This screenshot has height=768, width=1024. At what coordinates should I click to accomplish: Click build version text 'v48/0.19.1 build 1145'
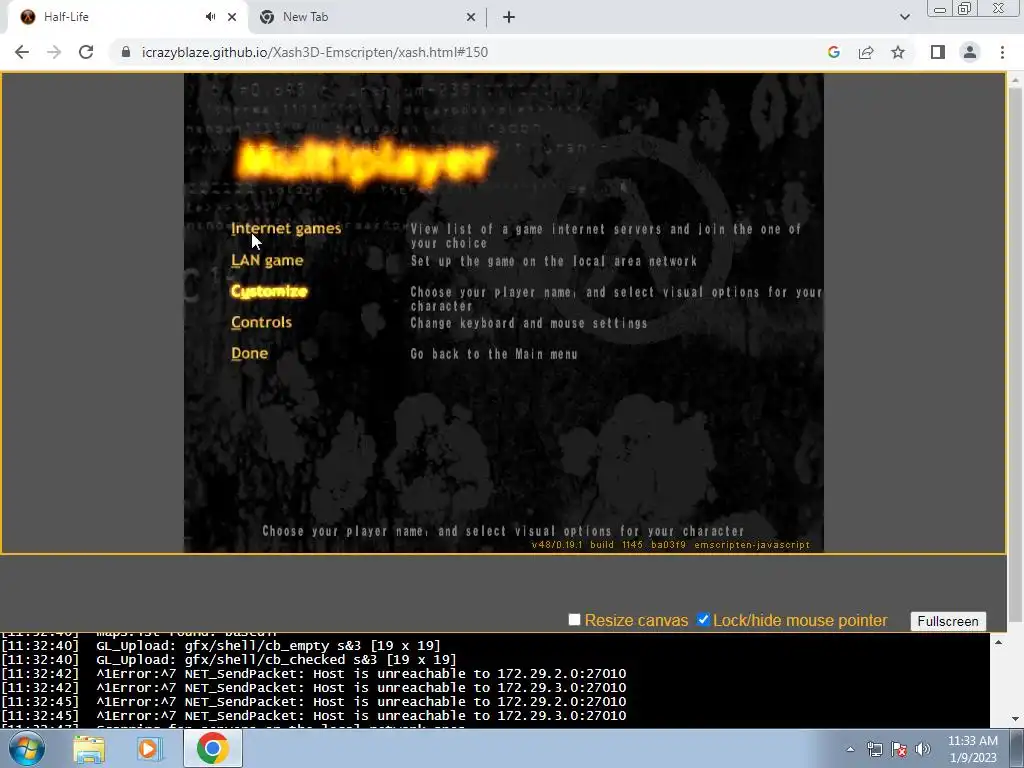tap(587, 545)
